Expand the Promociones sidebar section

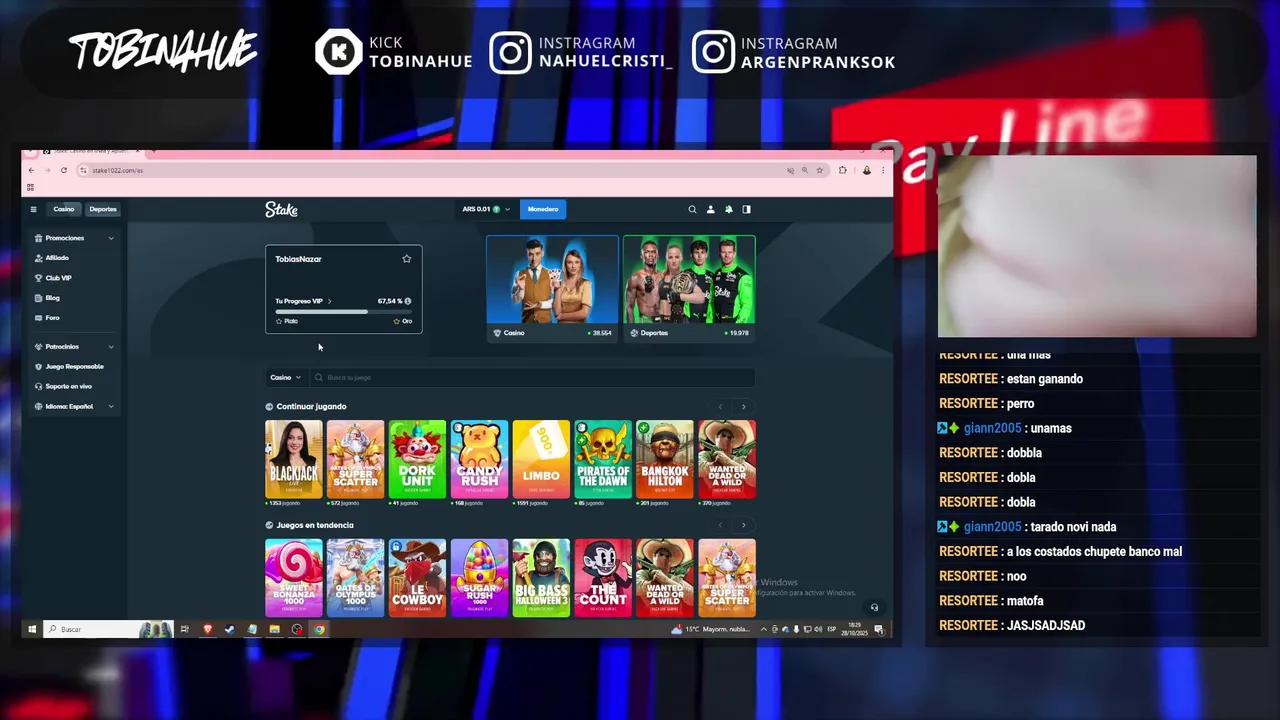pos(74,238)
